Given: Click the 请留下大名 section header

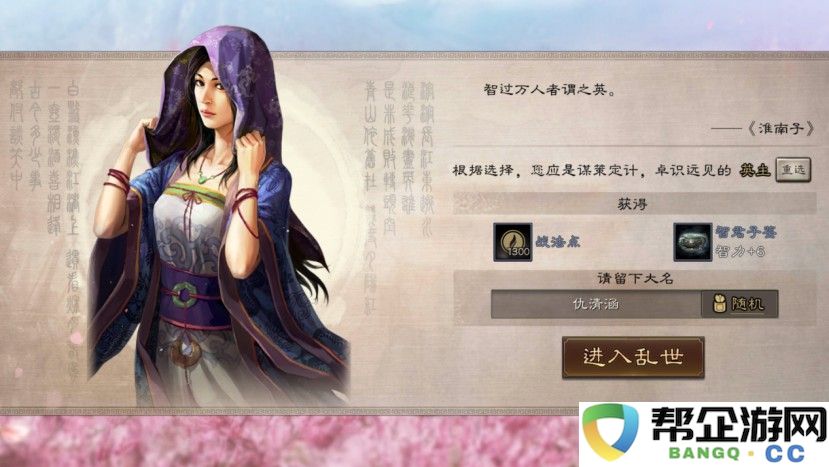Looking at the screenshot, I should (x=635, y=279).
